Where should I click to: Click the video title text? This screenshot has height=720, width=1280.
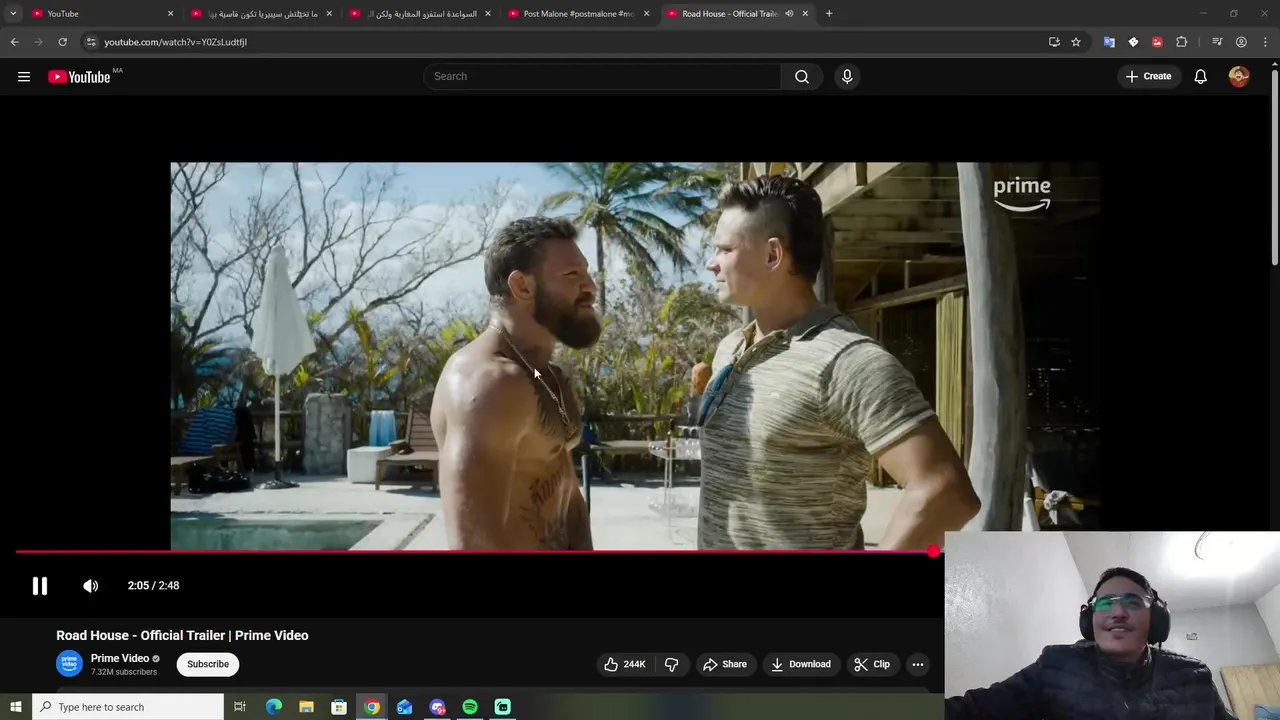(x=182, y=635)
